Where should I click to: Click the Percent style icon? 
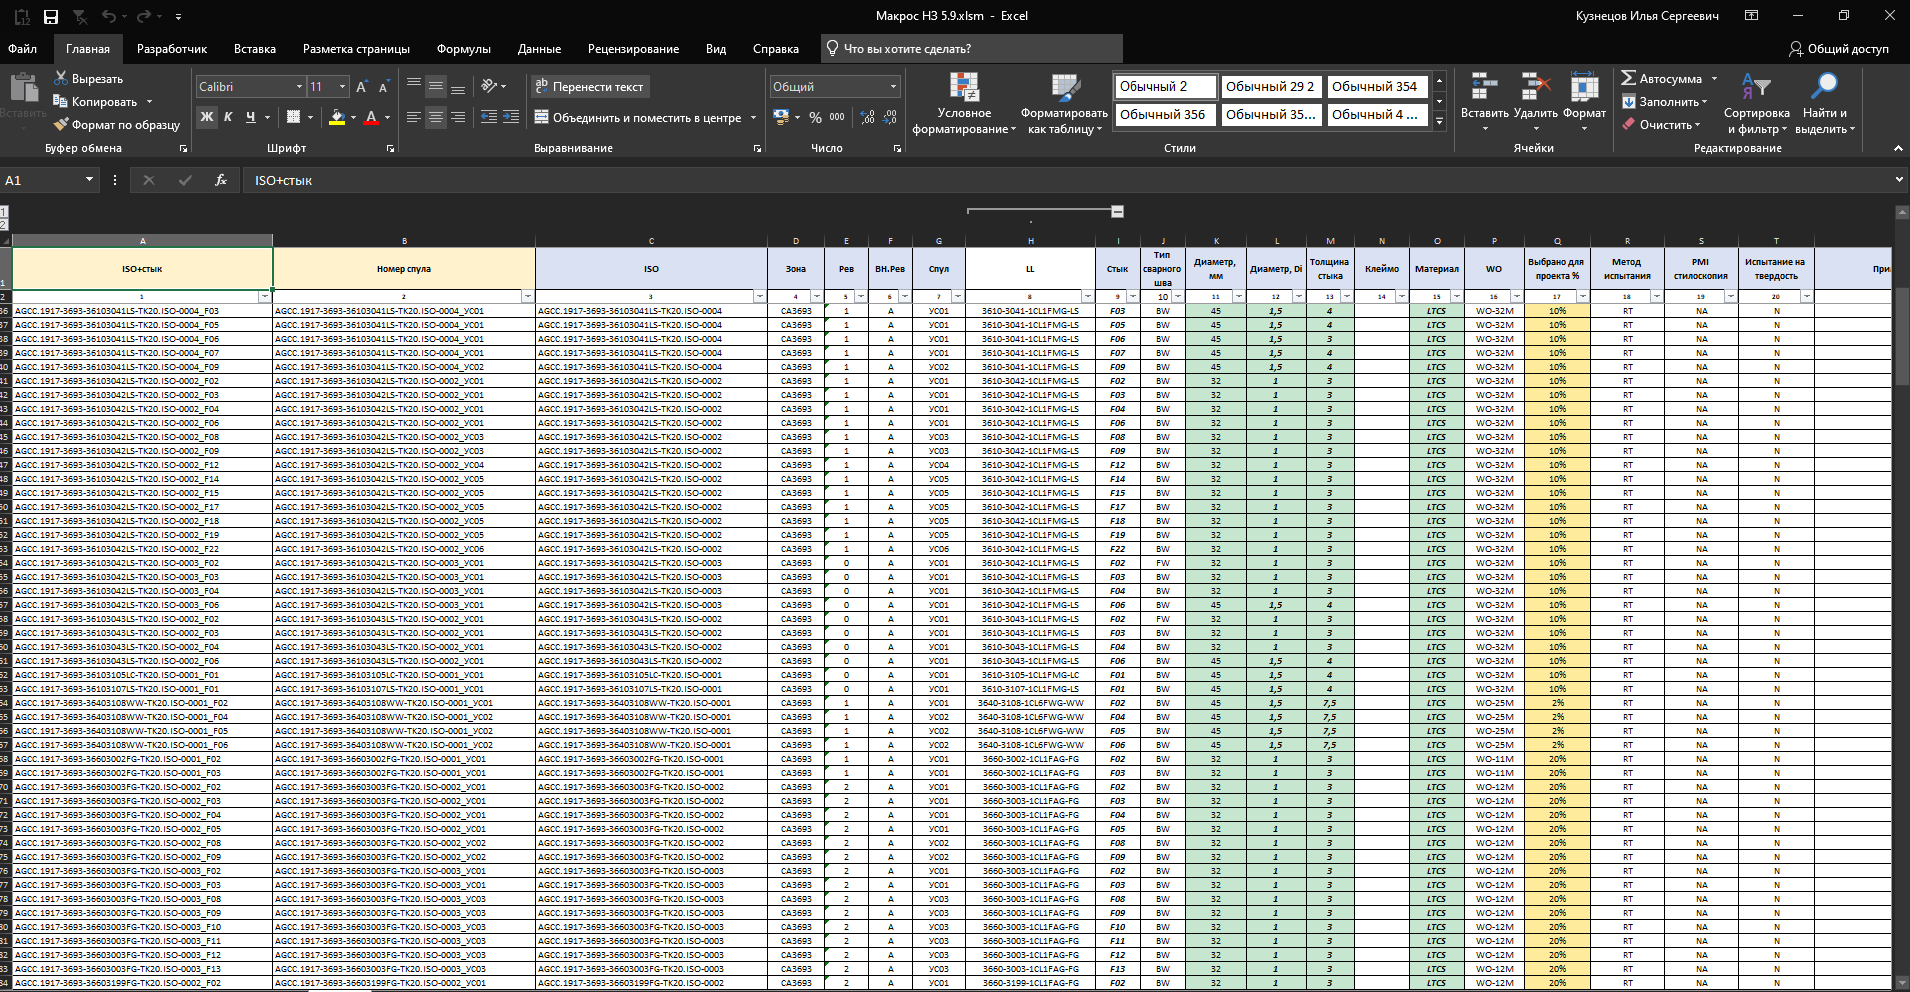815,117
